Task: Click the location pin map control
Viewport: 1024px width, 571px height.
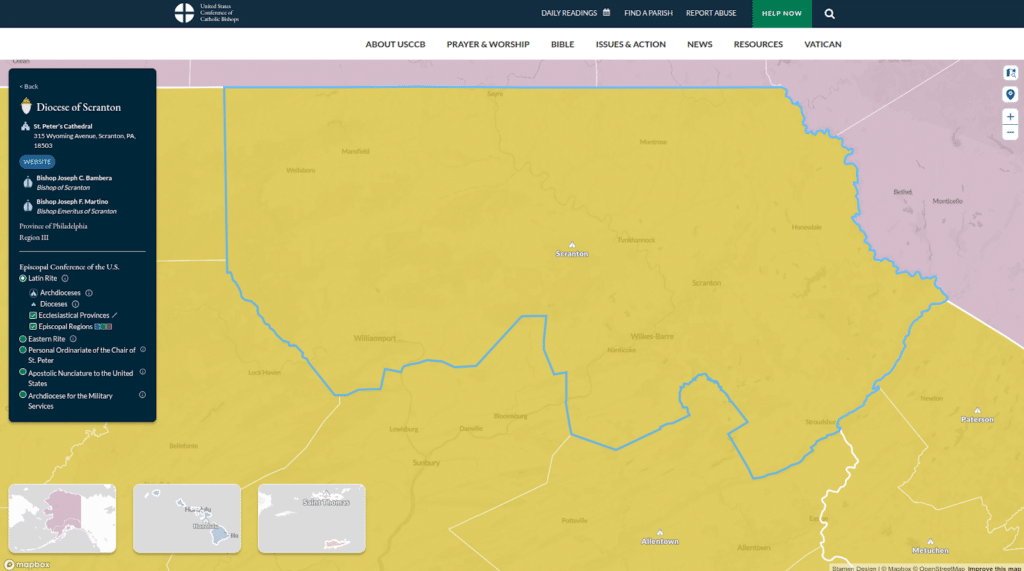Action: click(x=1010, y=94)
